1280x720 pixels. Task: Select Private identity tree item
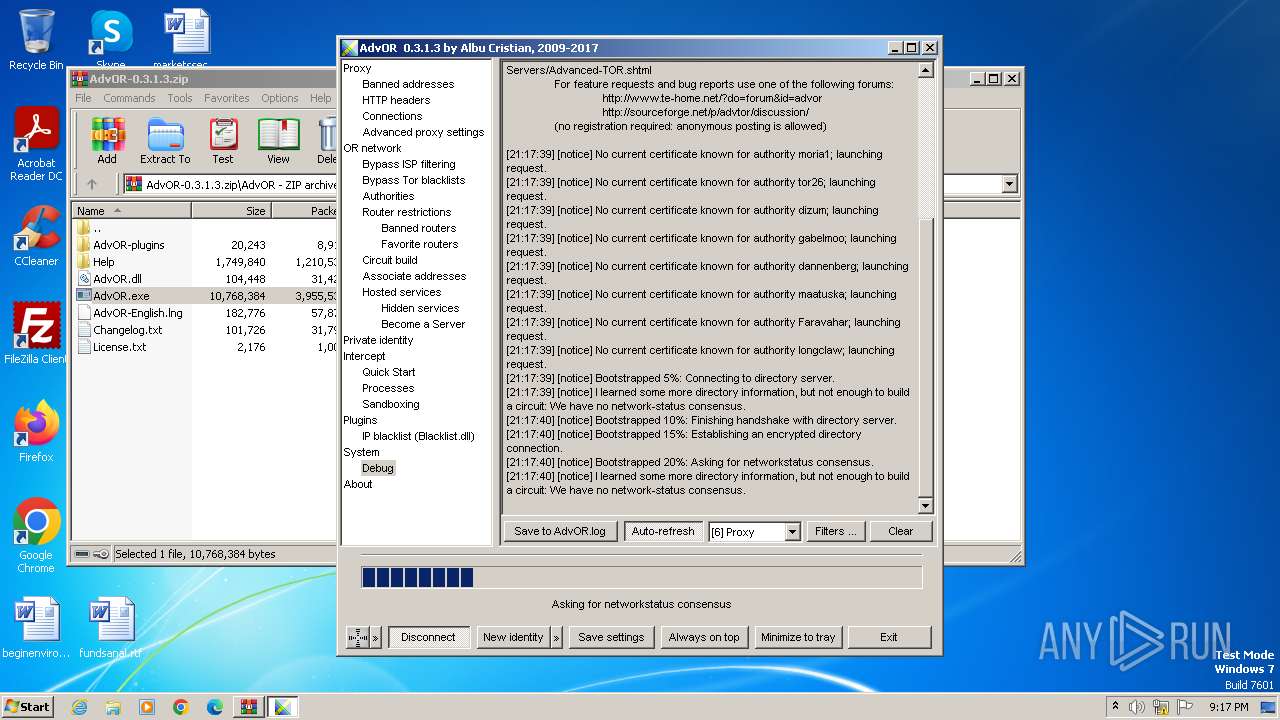point(378,340)
